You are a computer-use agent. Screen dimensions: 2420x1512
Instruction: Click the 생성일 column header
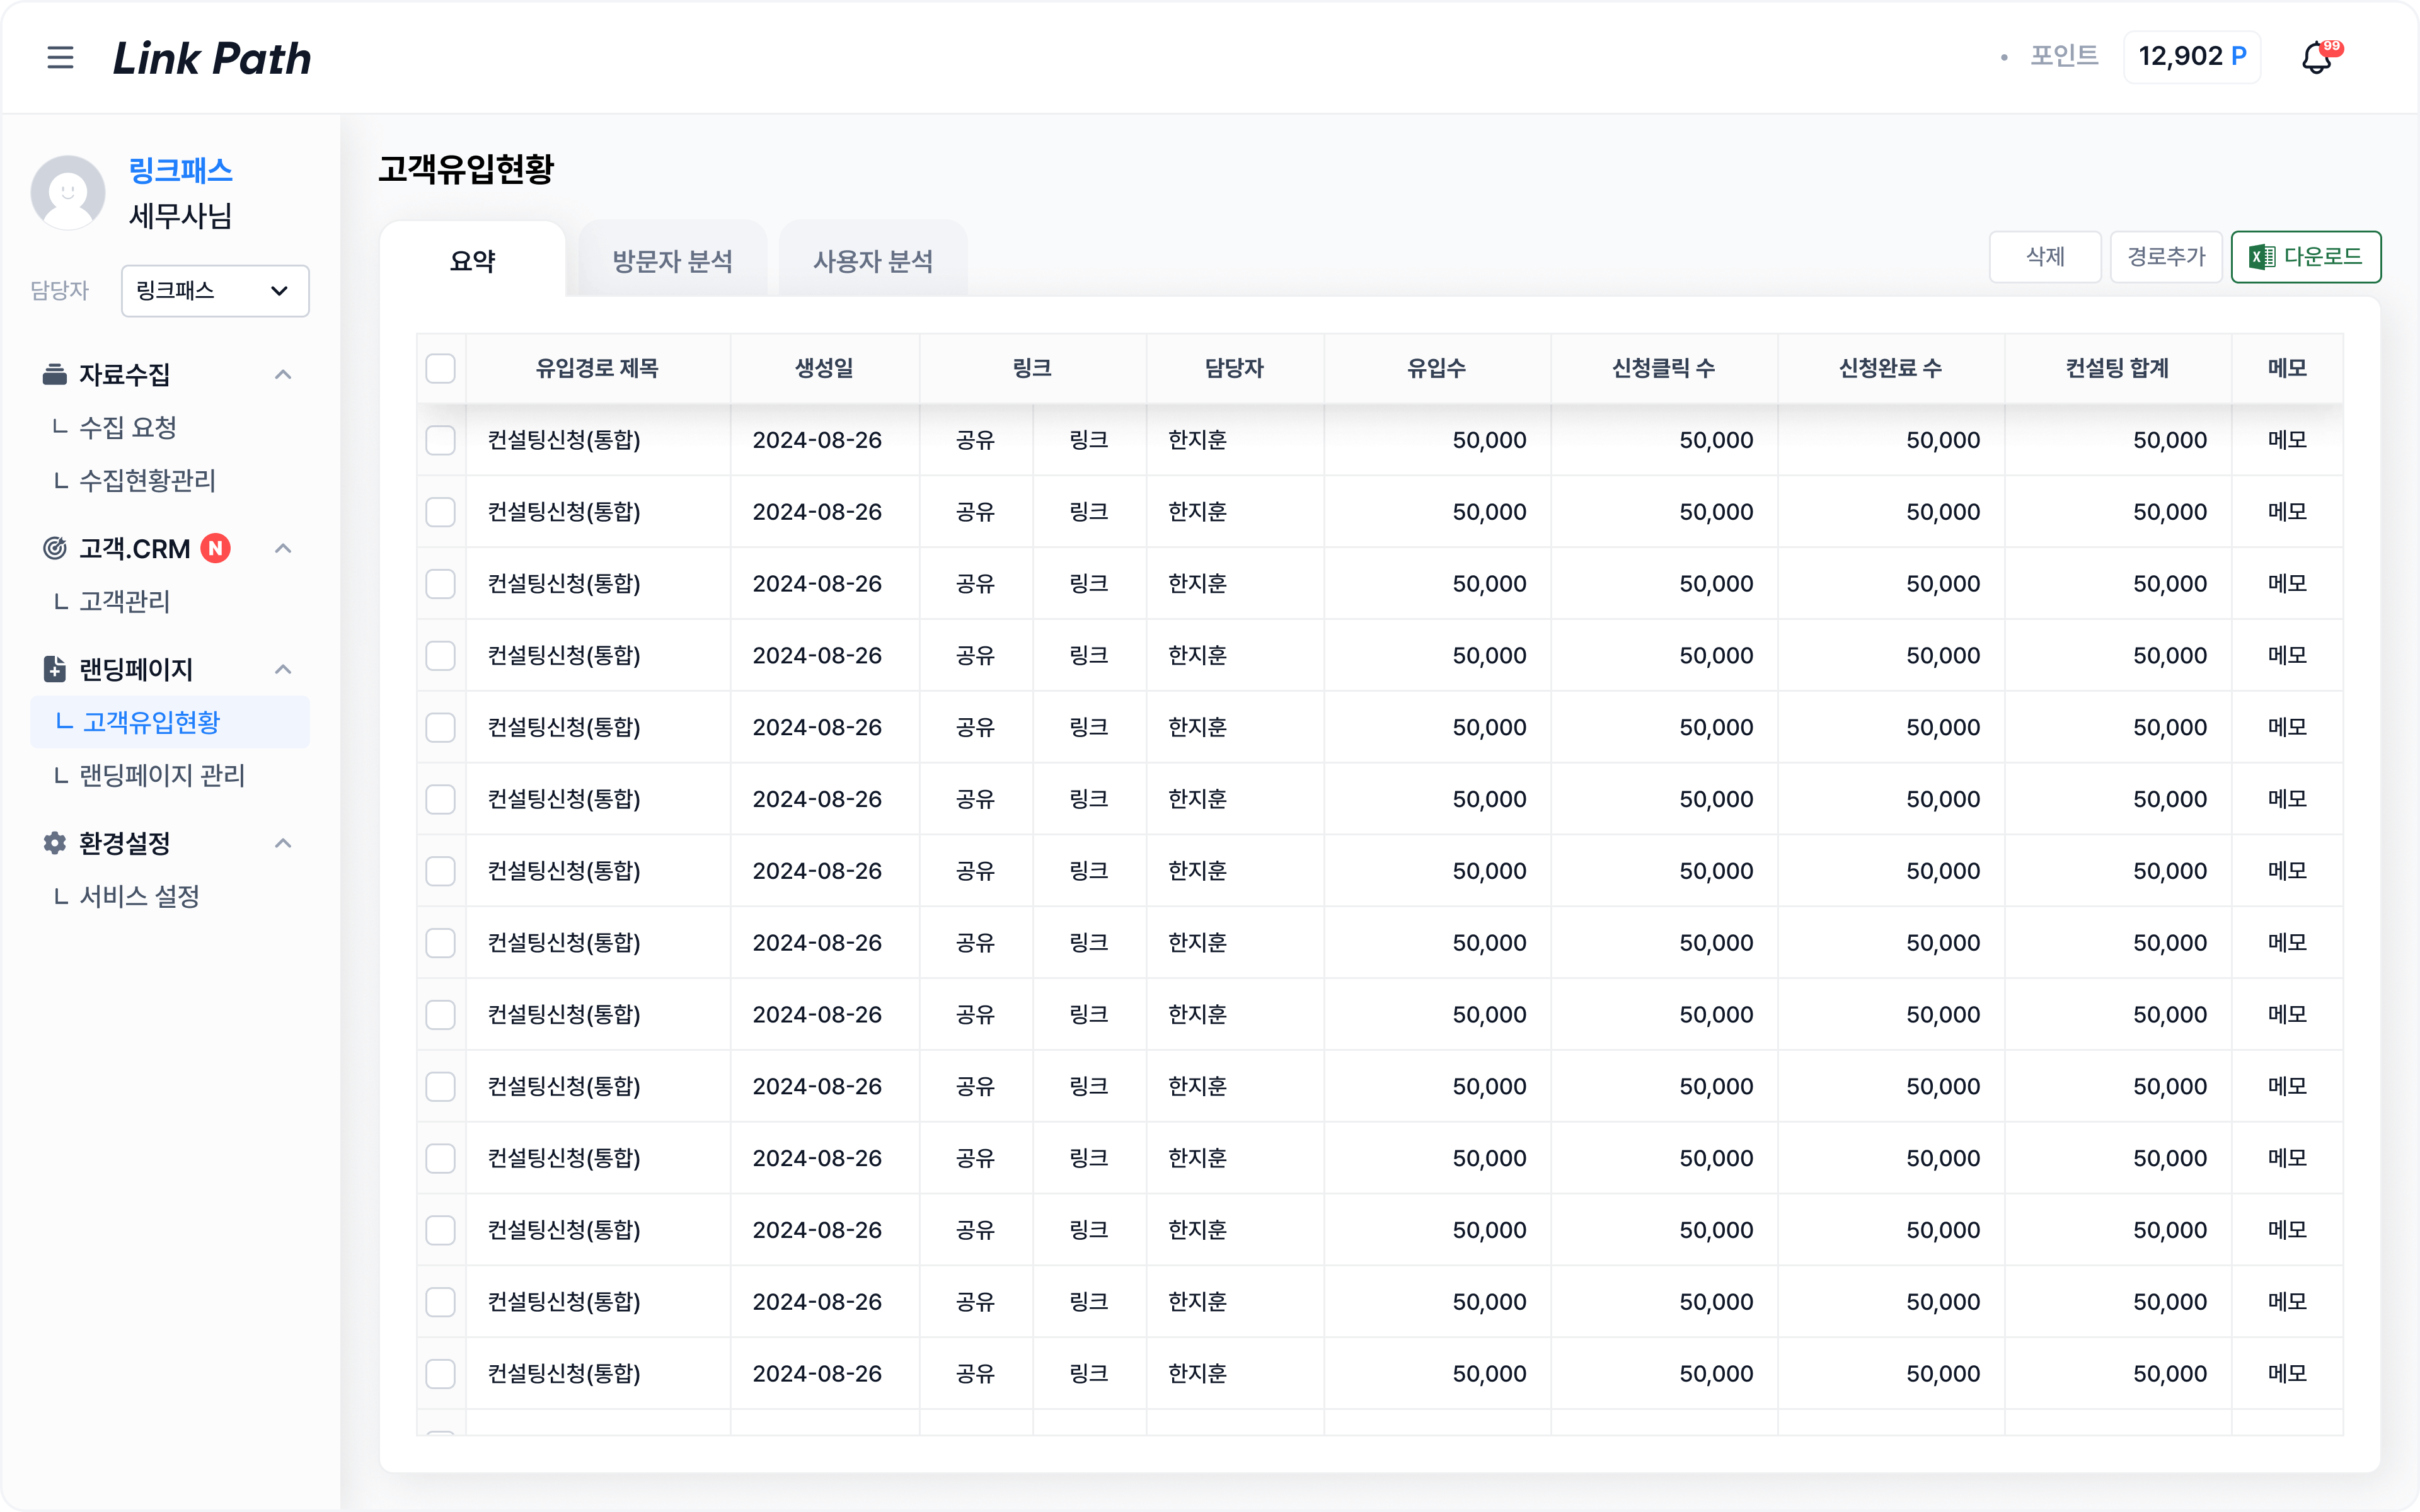click(x=824, y=368)
